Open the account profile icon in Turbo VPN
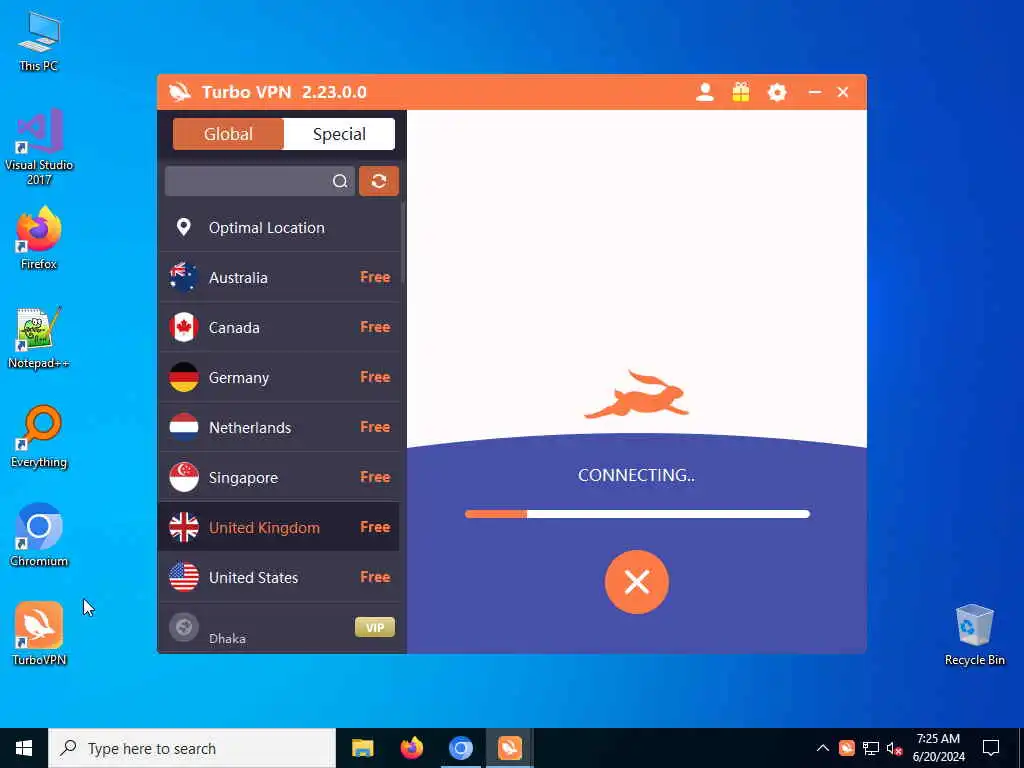The height and width of the screenshot is (768, 1024). (705, 92)
